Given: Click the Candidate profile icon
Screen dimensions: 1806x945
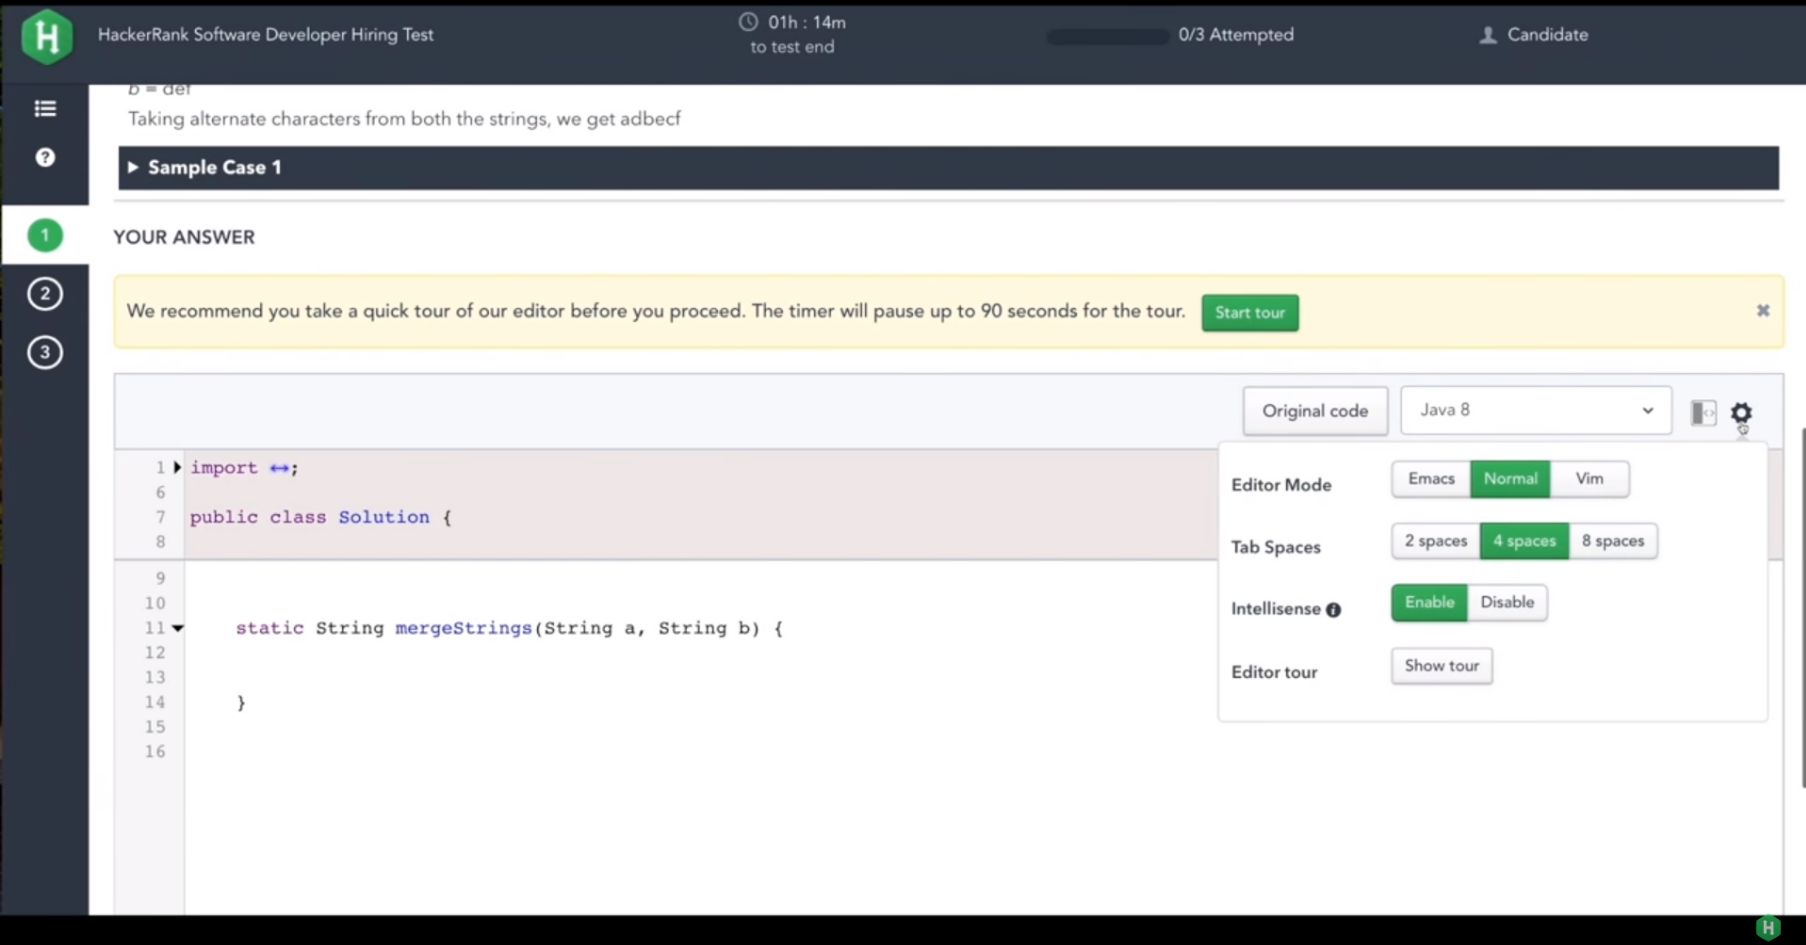Looking at the screenshot, I should point(1488,34).
